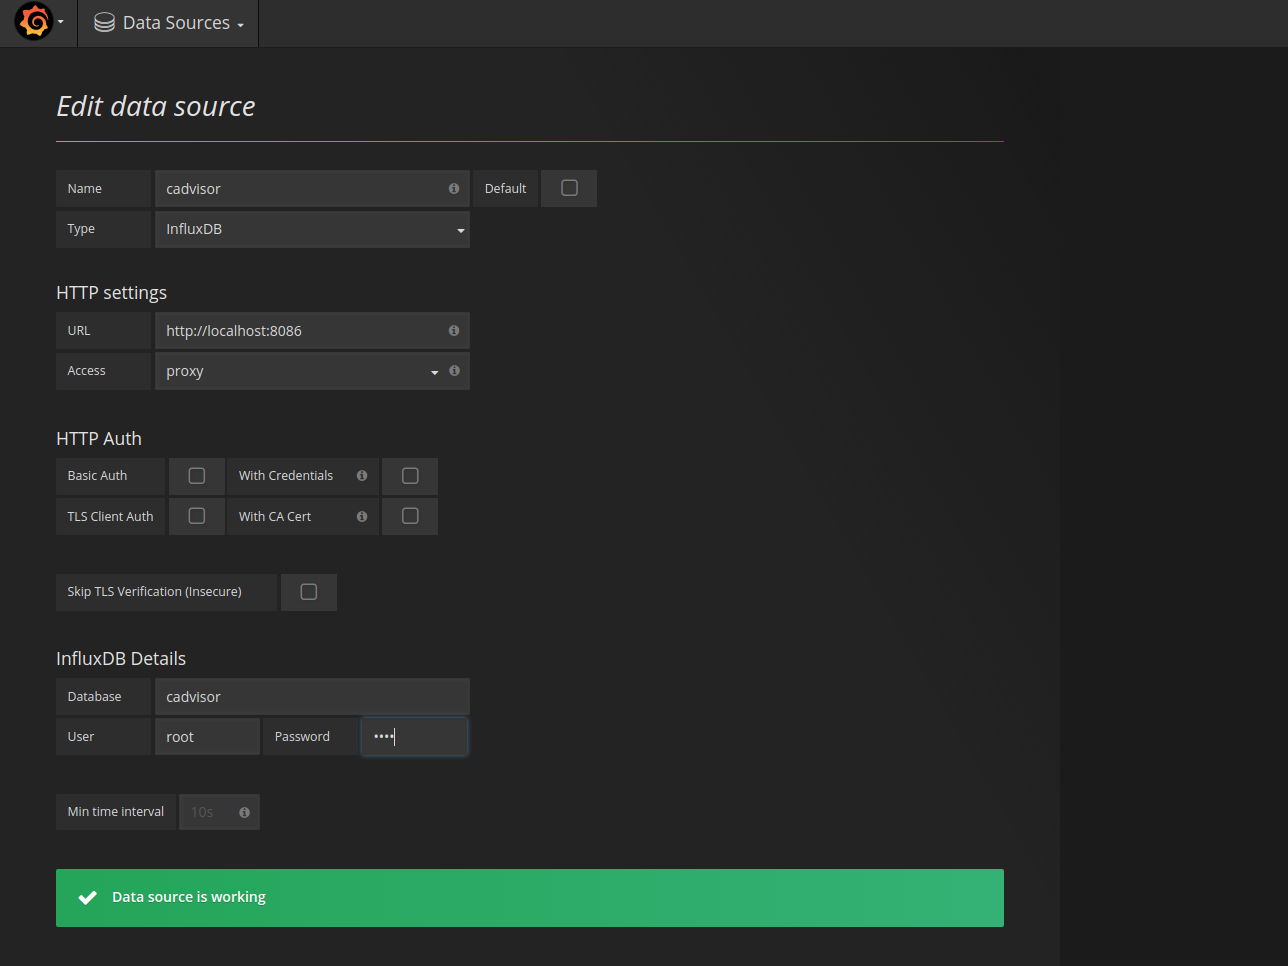The height and width of the screenshot is (966, 1288).
Task: Enable the Basic Auth checkbox
Action: (197, 476)
